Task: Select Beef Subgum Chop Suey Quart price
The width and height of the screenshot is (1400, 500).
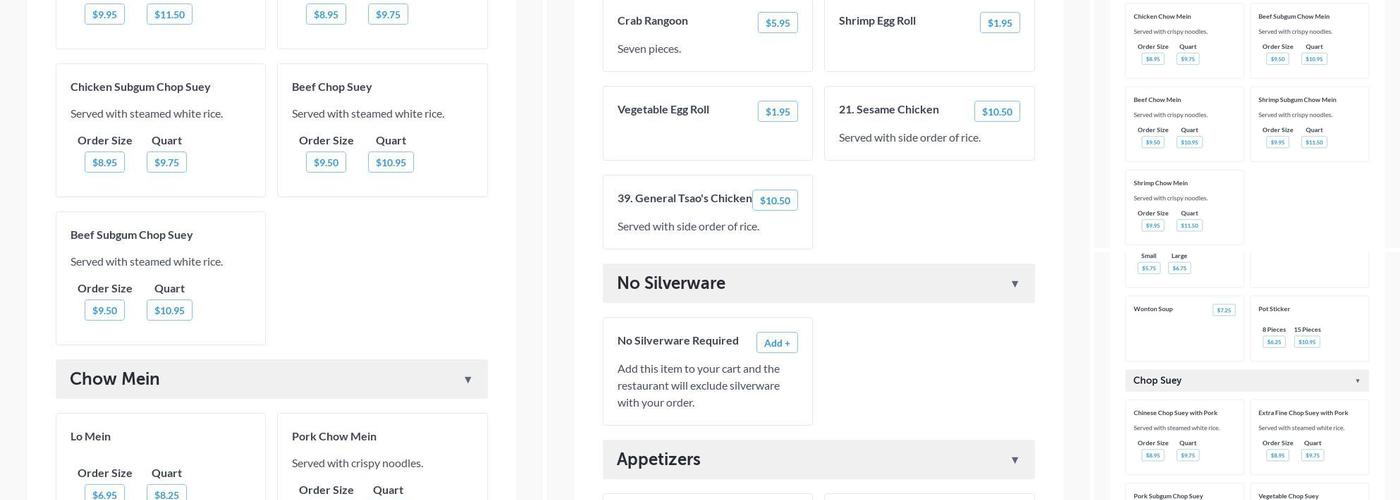Action: [169, 310]
